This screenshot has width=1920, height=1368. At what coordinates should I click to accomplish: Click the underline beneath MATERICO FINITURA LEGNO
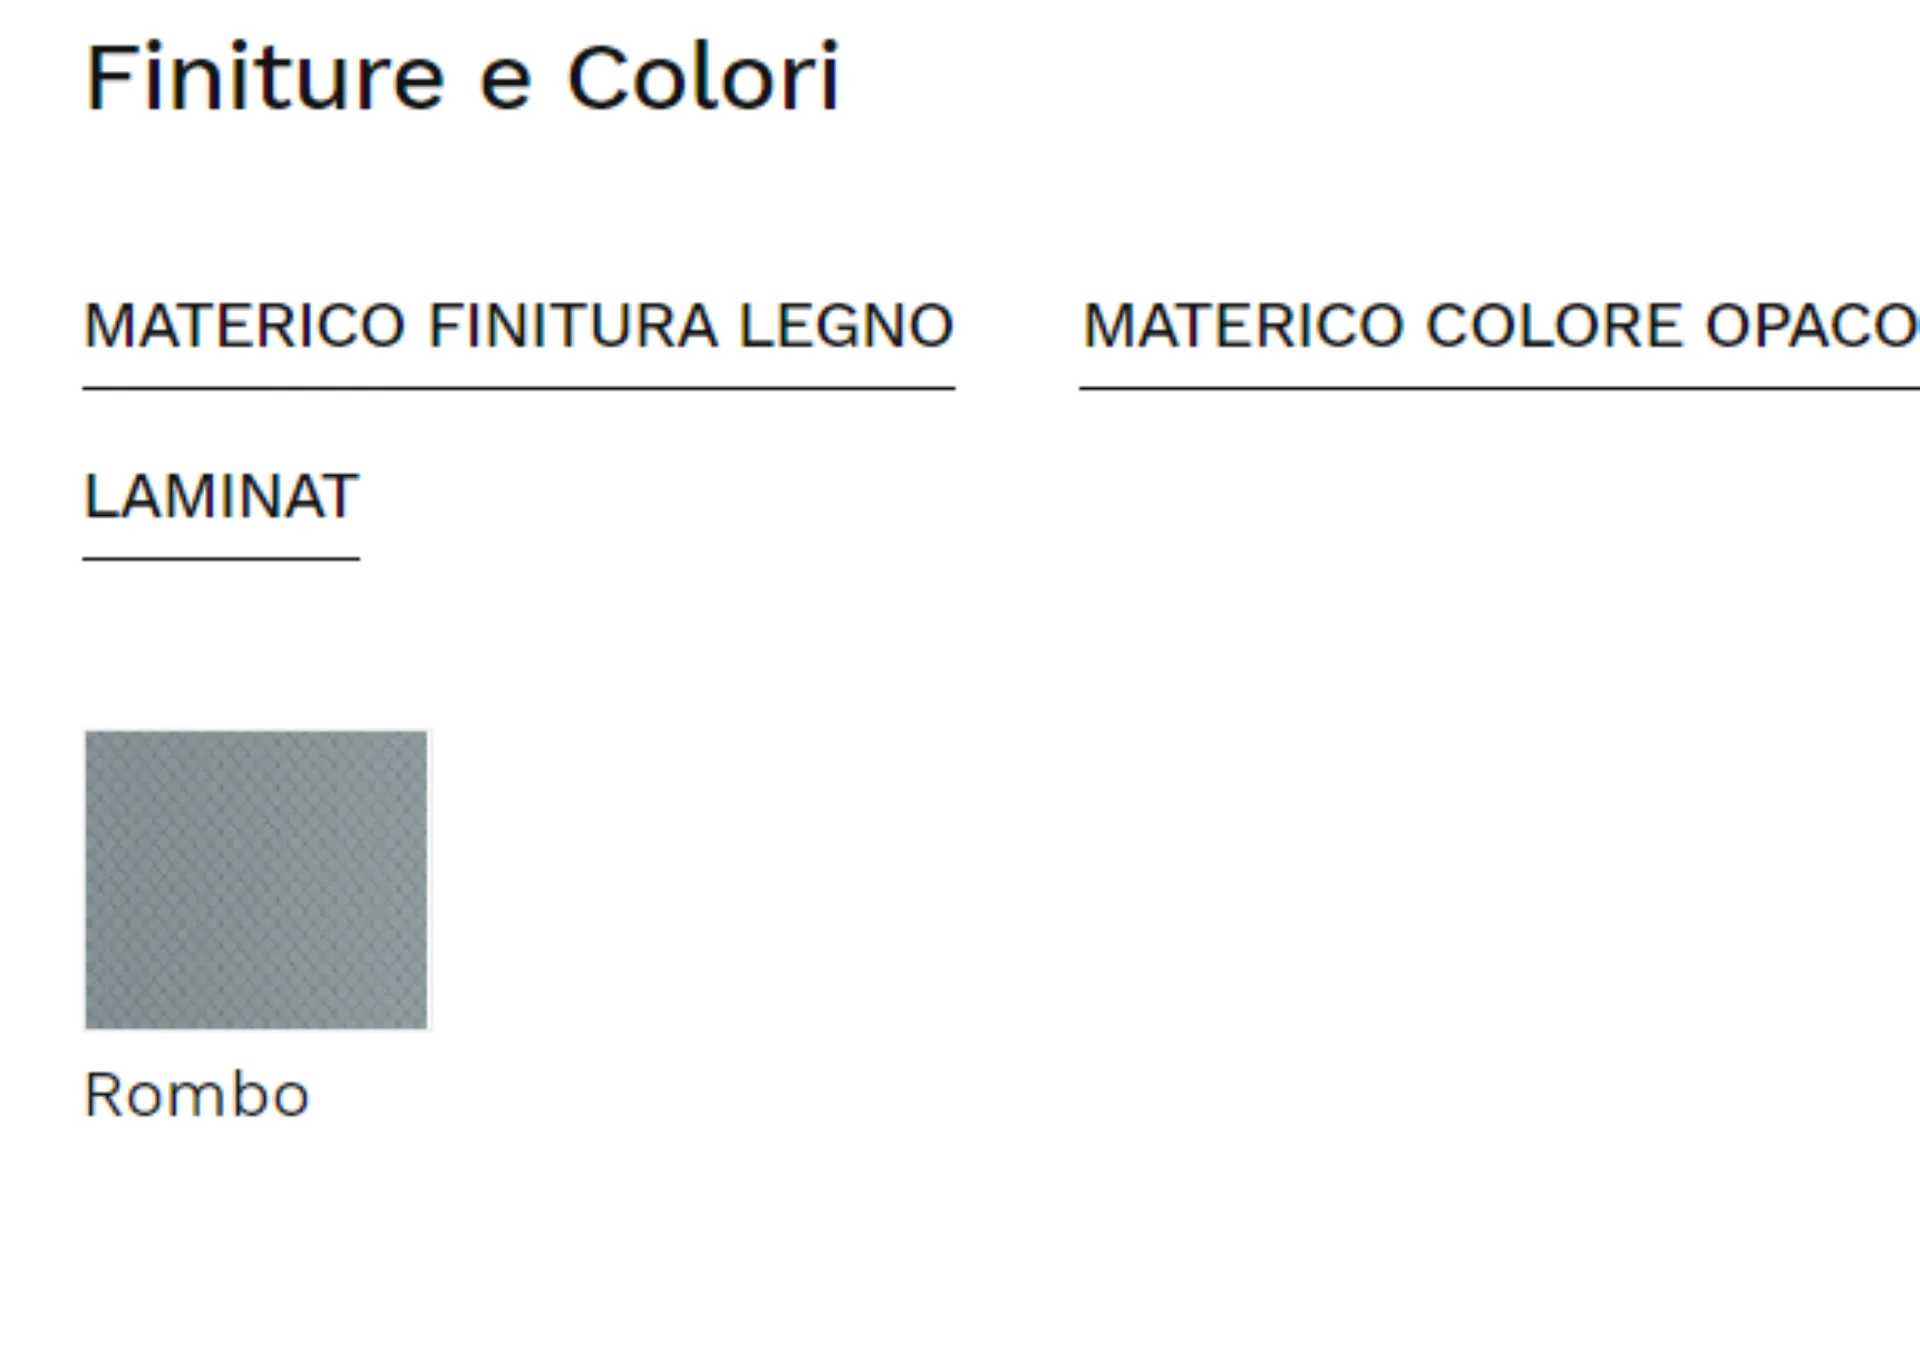518,388
